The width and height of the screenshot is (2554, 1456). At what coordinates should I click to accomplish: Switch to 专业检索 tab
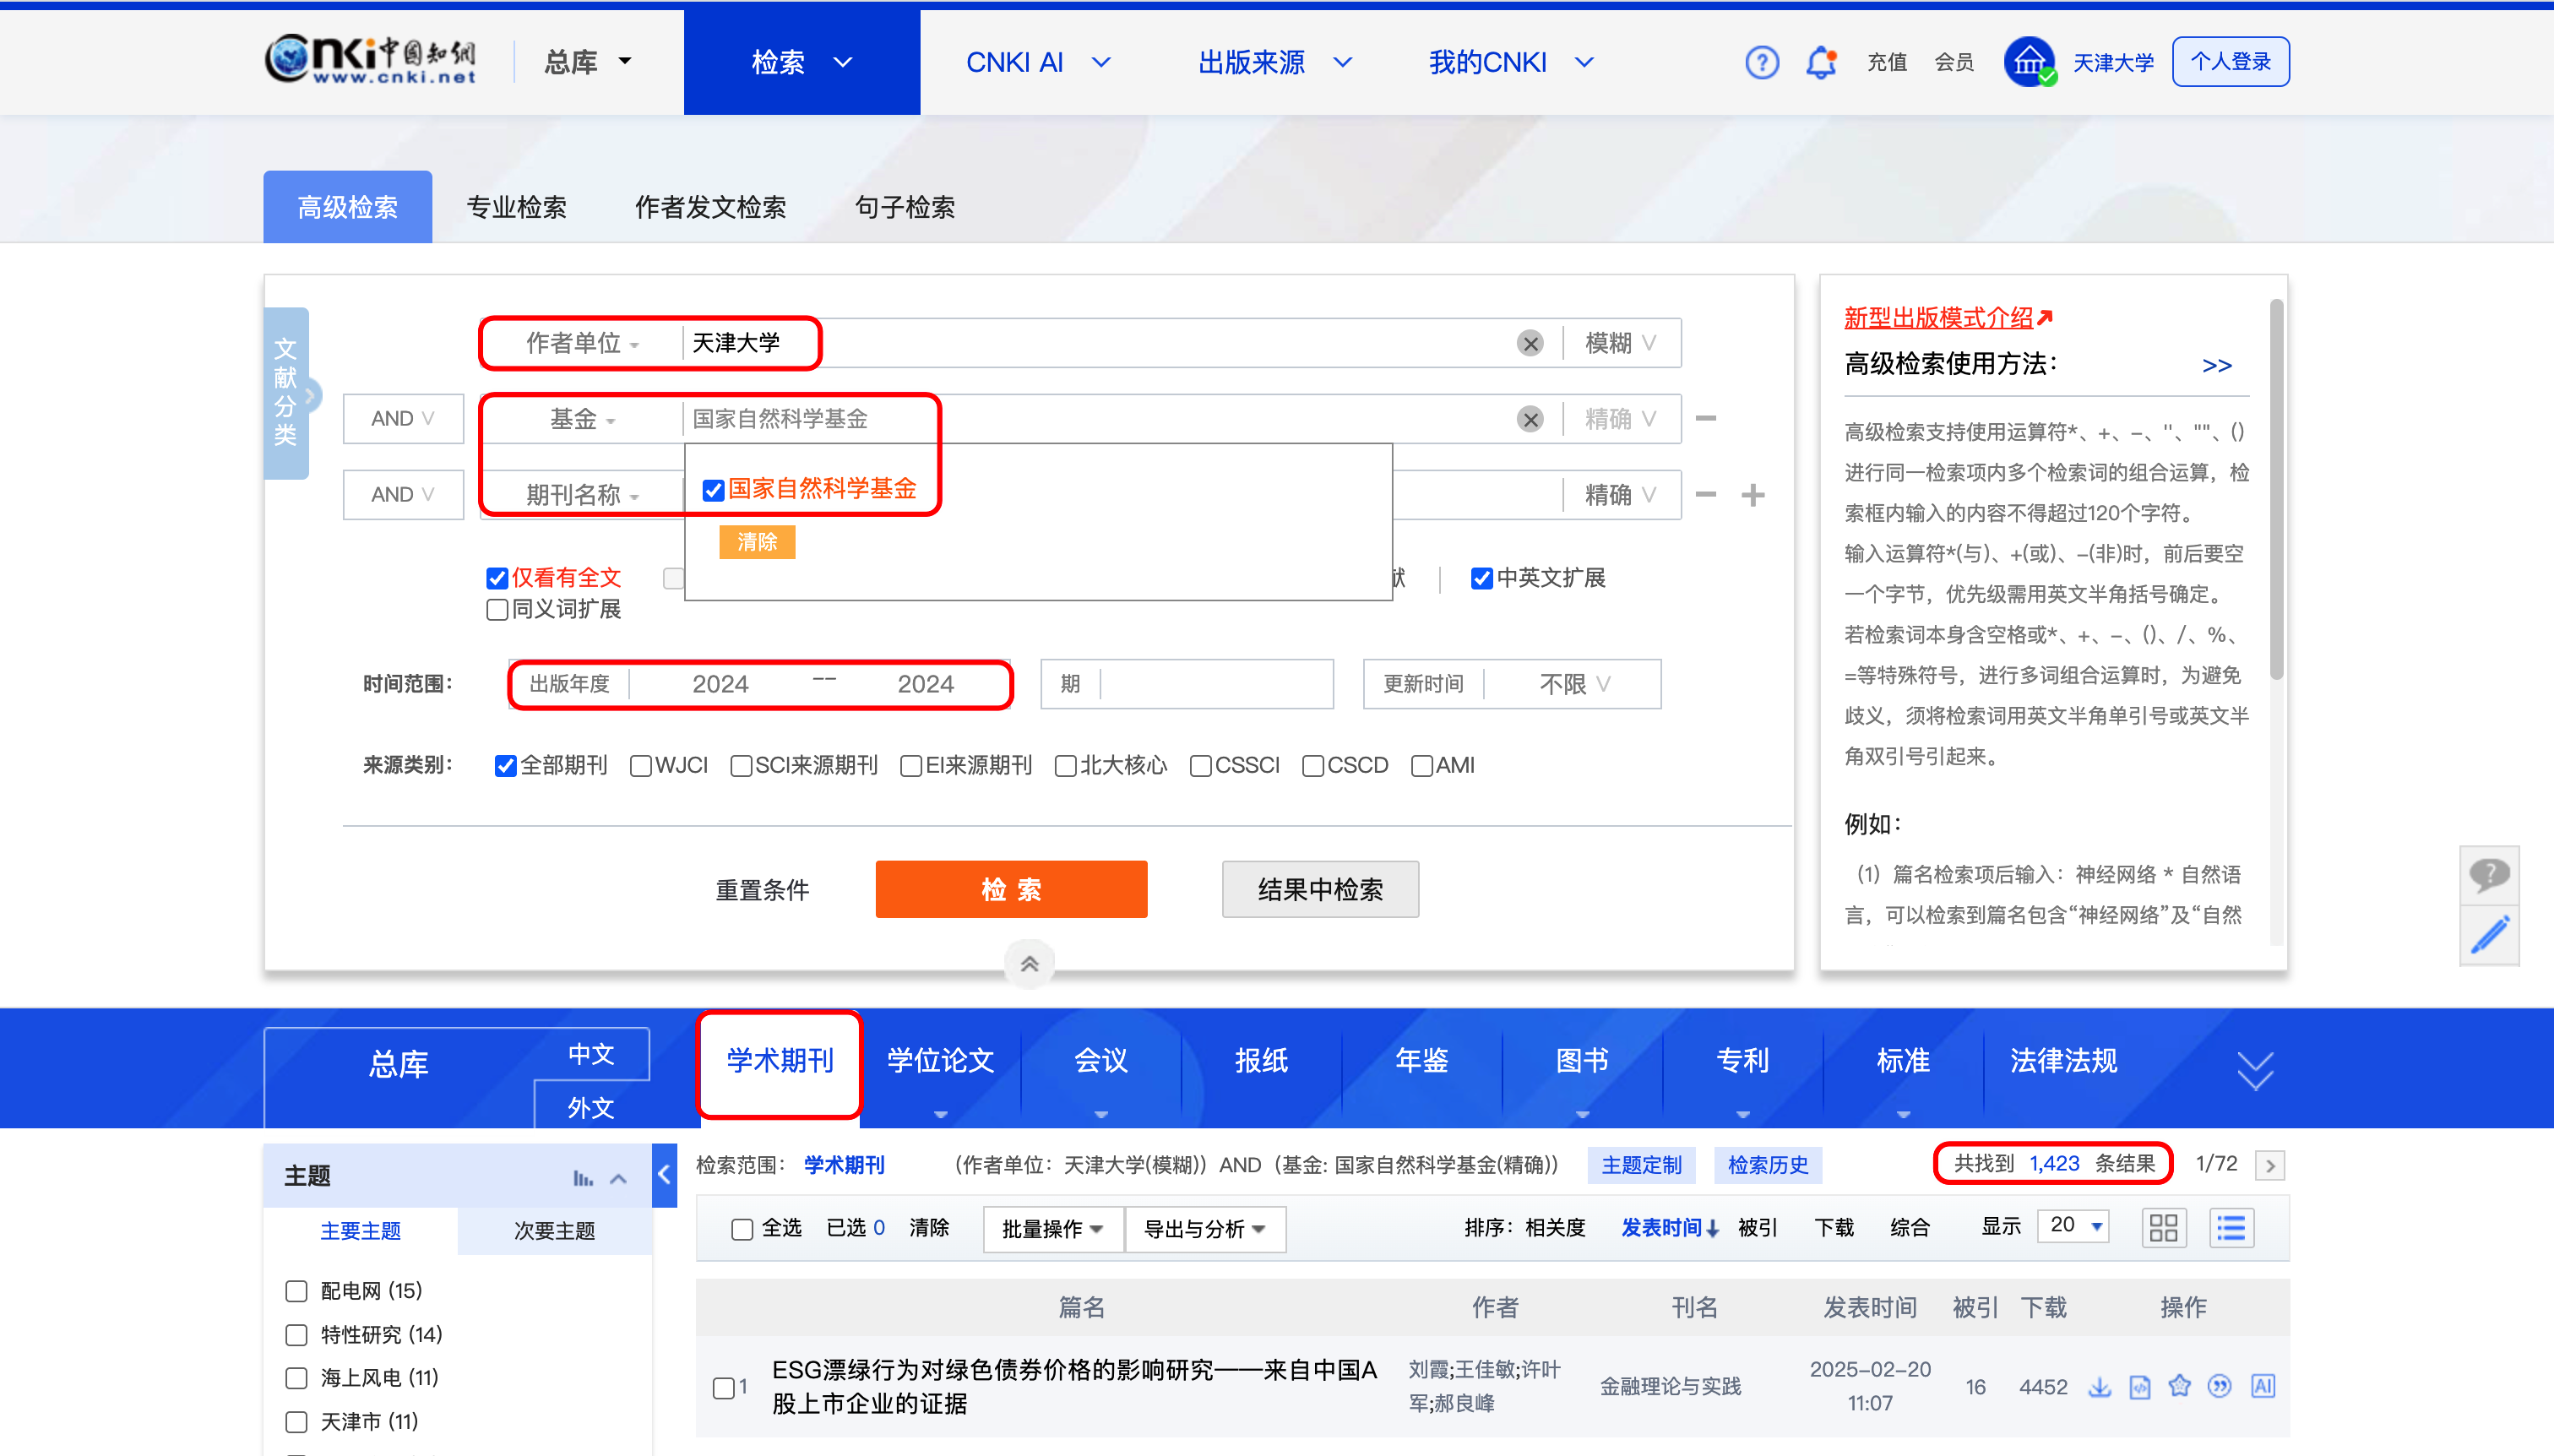516,208
